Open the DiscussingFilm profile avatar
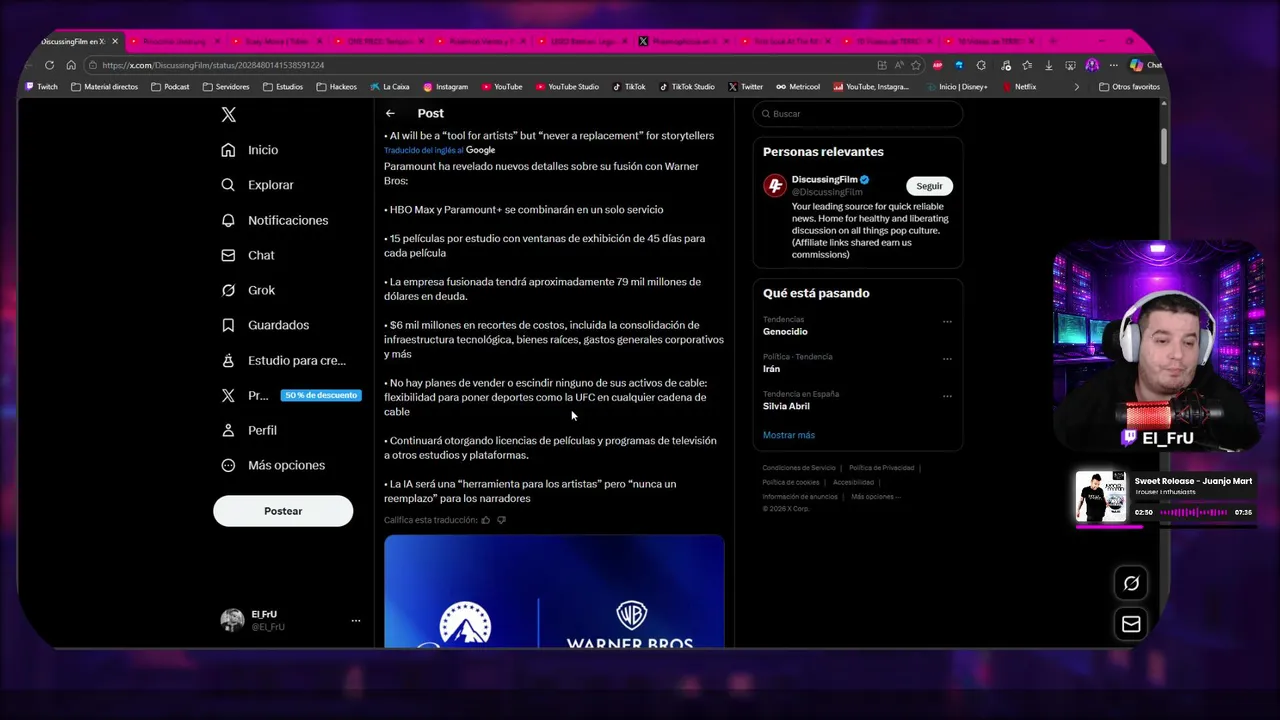 coord(775,186)
